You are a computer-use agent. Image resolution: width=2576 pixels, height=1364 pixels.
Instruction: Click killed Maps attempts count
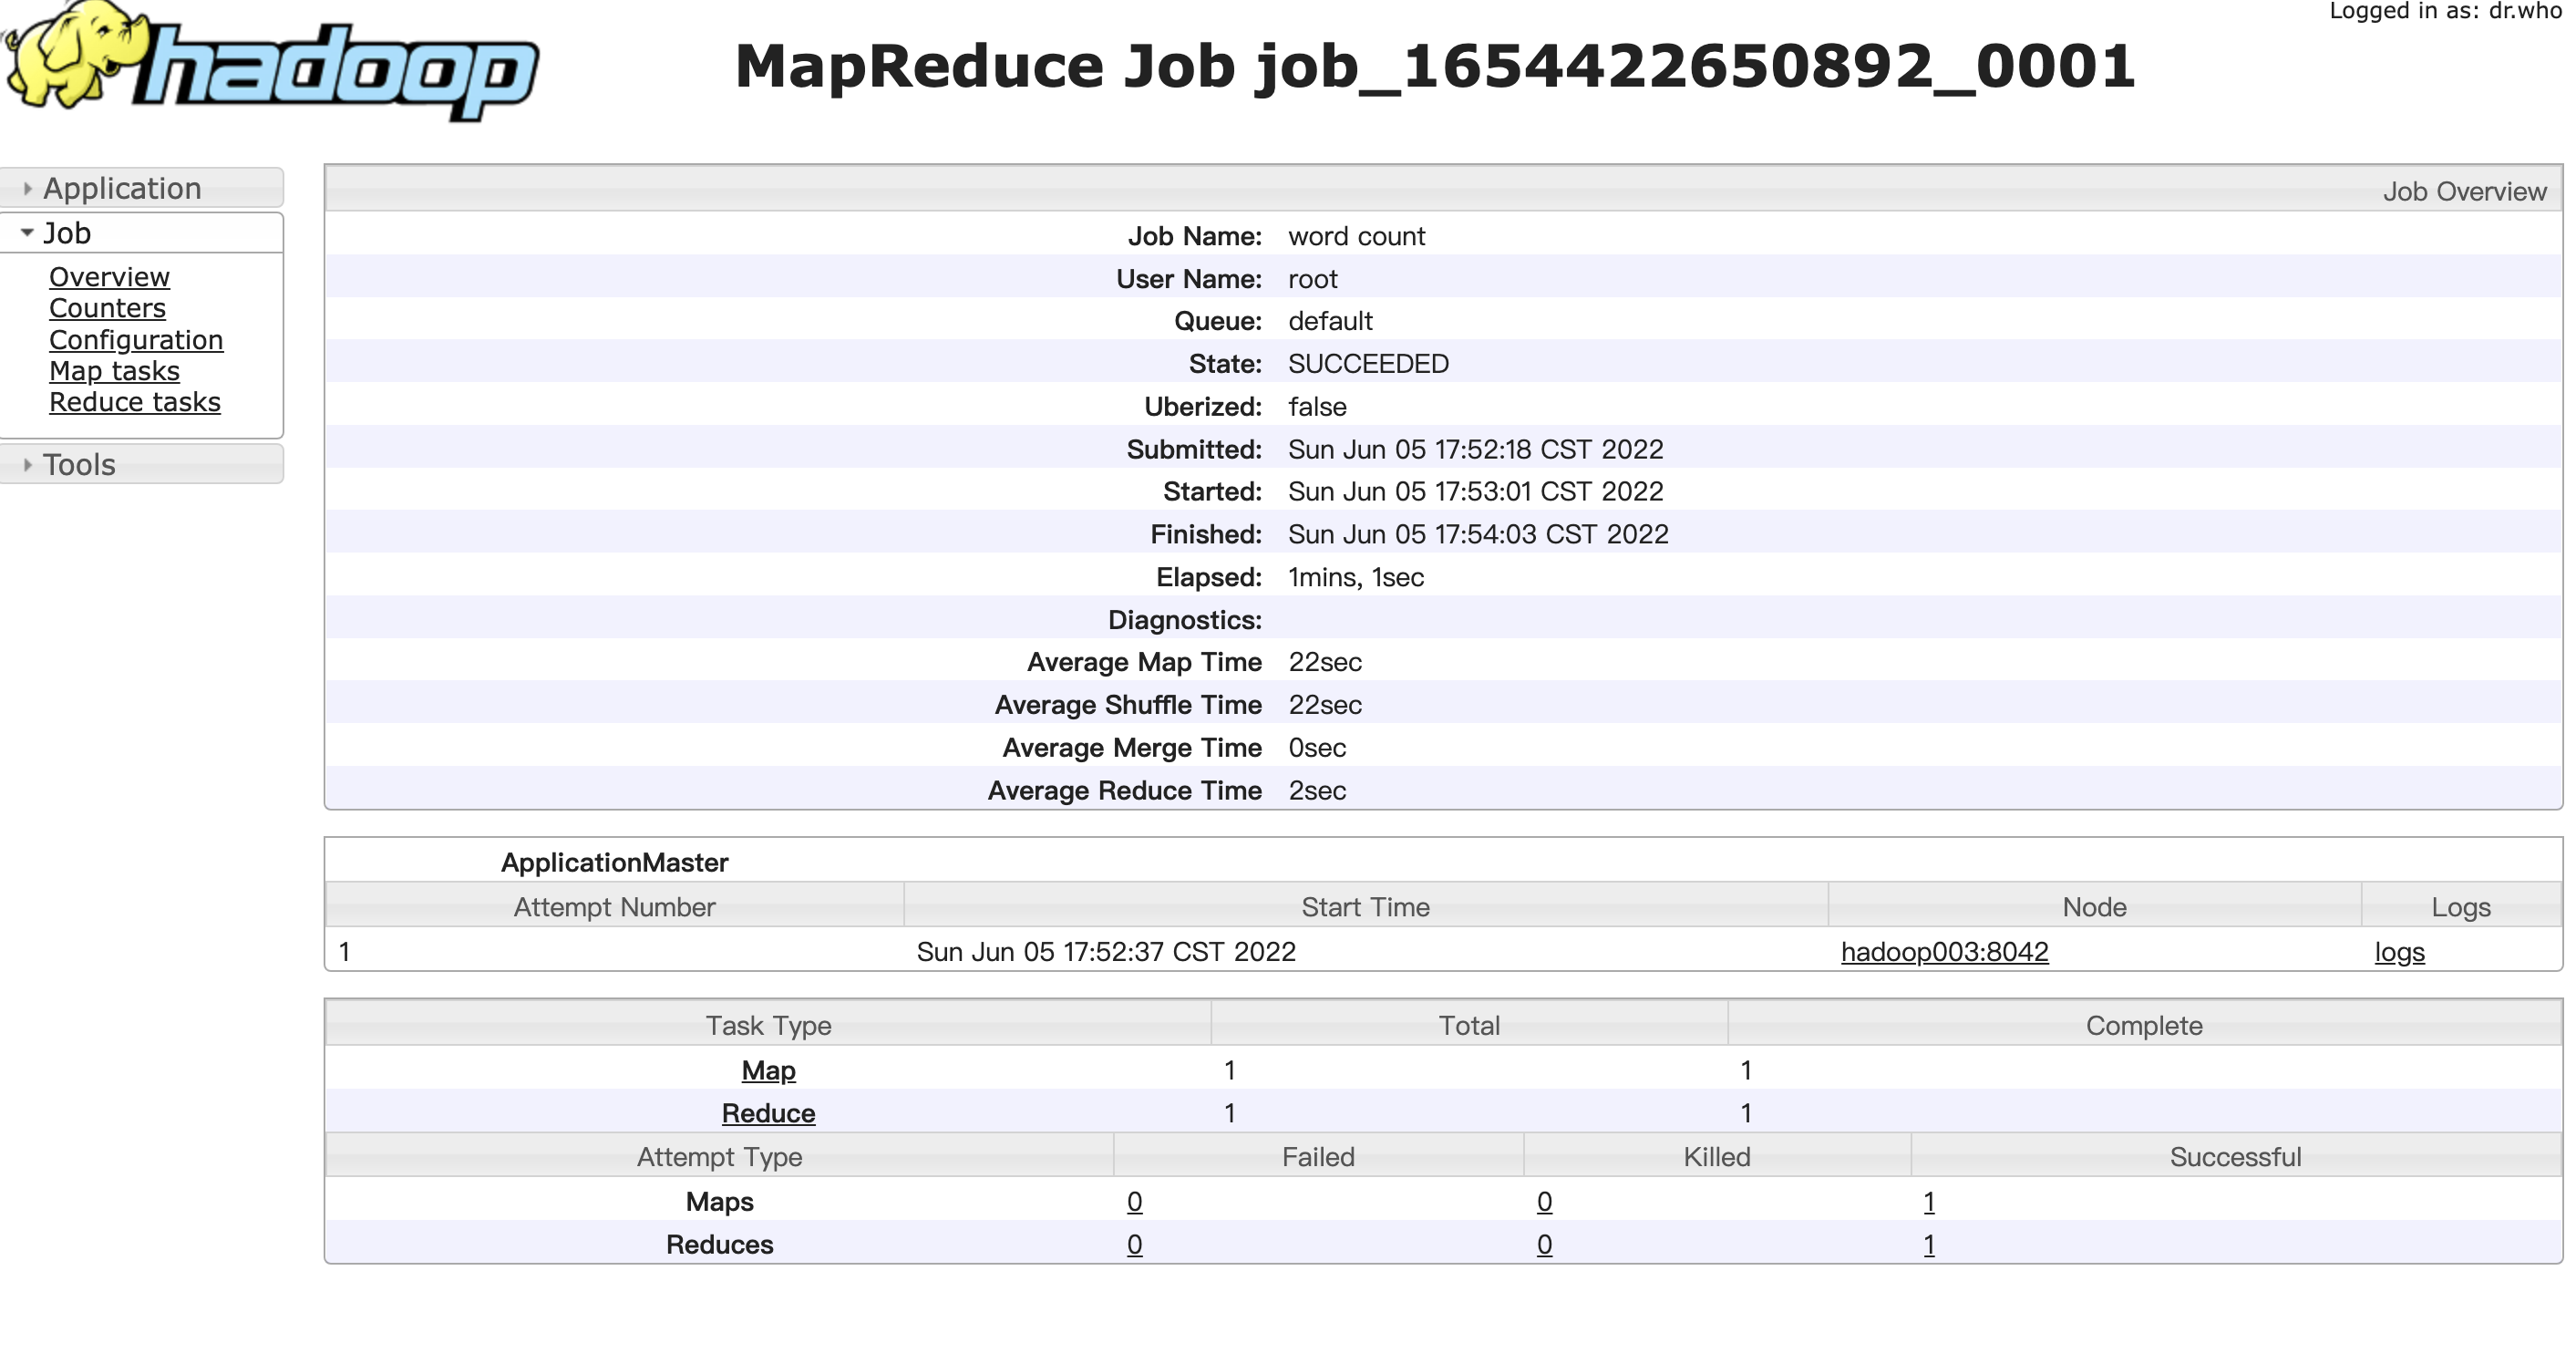point(1544,1202)
